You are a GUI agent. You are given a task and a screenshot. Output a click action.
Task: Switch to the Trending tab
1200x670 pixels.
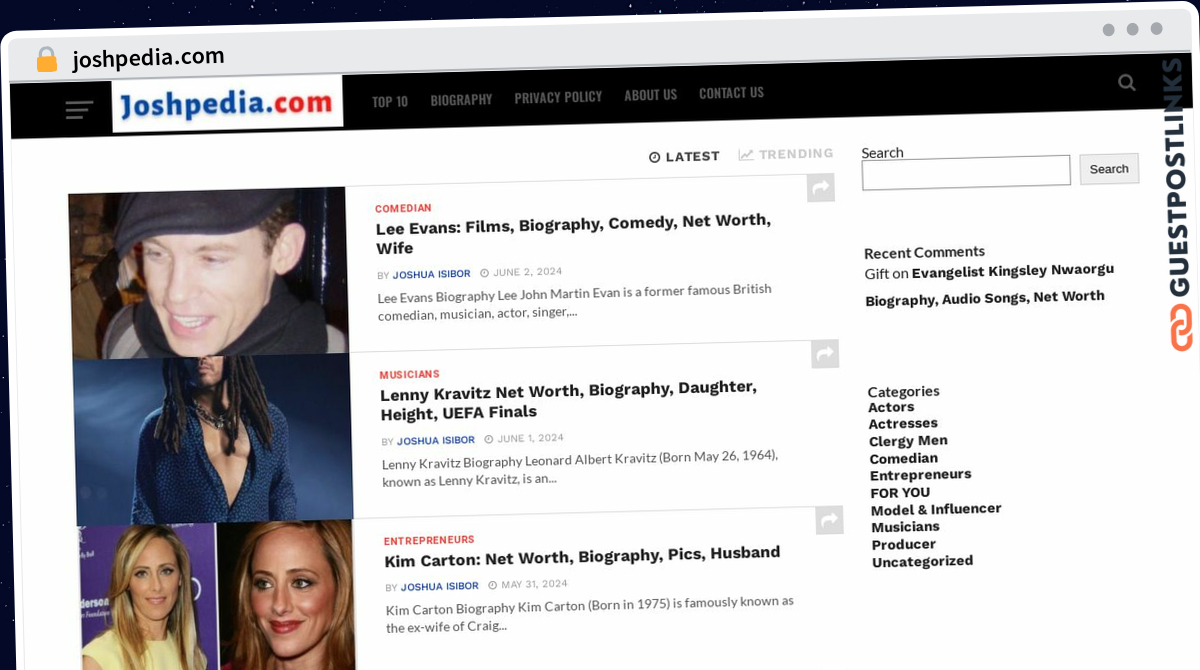pos(786,154)
